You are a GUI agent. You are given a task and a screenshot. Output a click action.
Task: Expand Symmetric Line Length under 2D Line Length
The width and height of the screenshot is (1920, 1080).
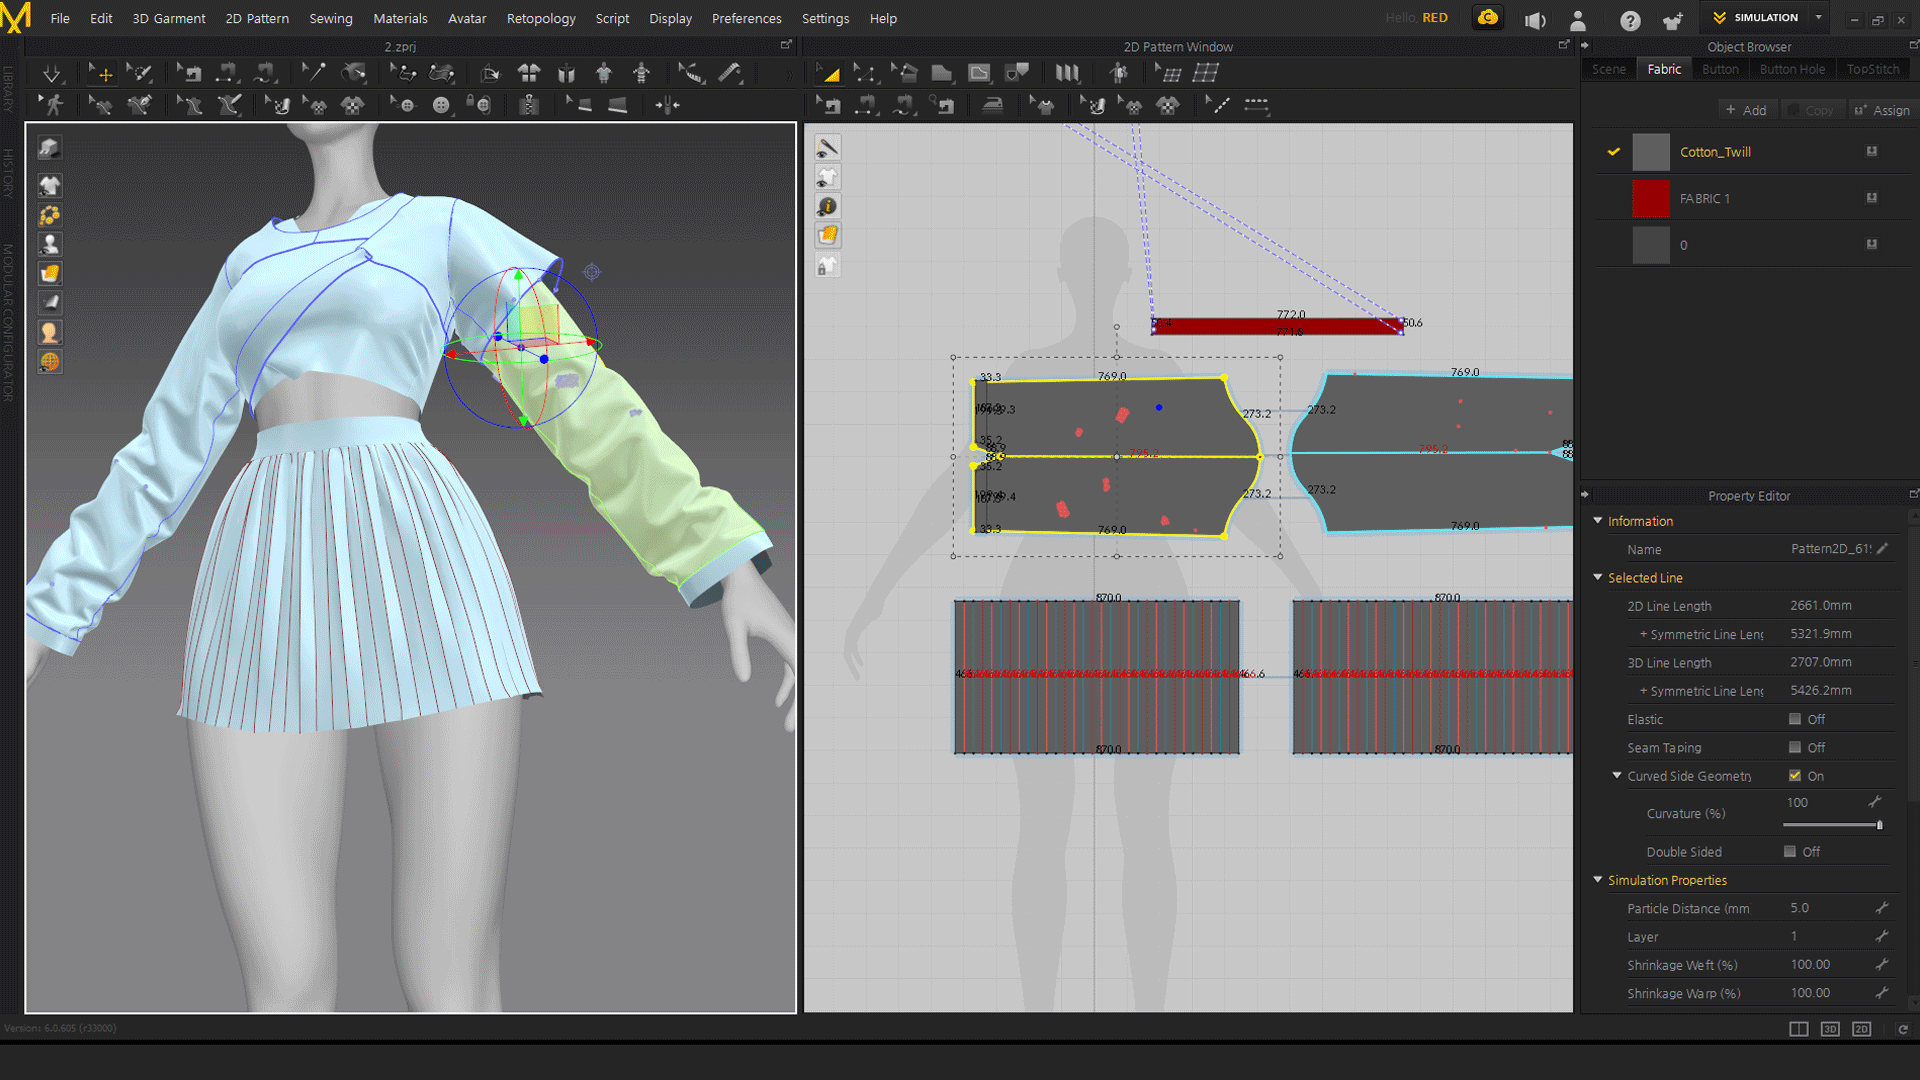[1643, 634]
